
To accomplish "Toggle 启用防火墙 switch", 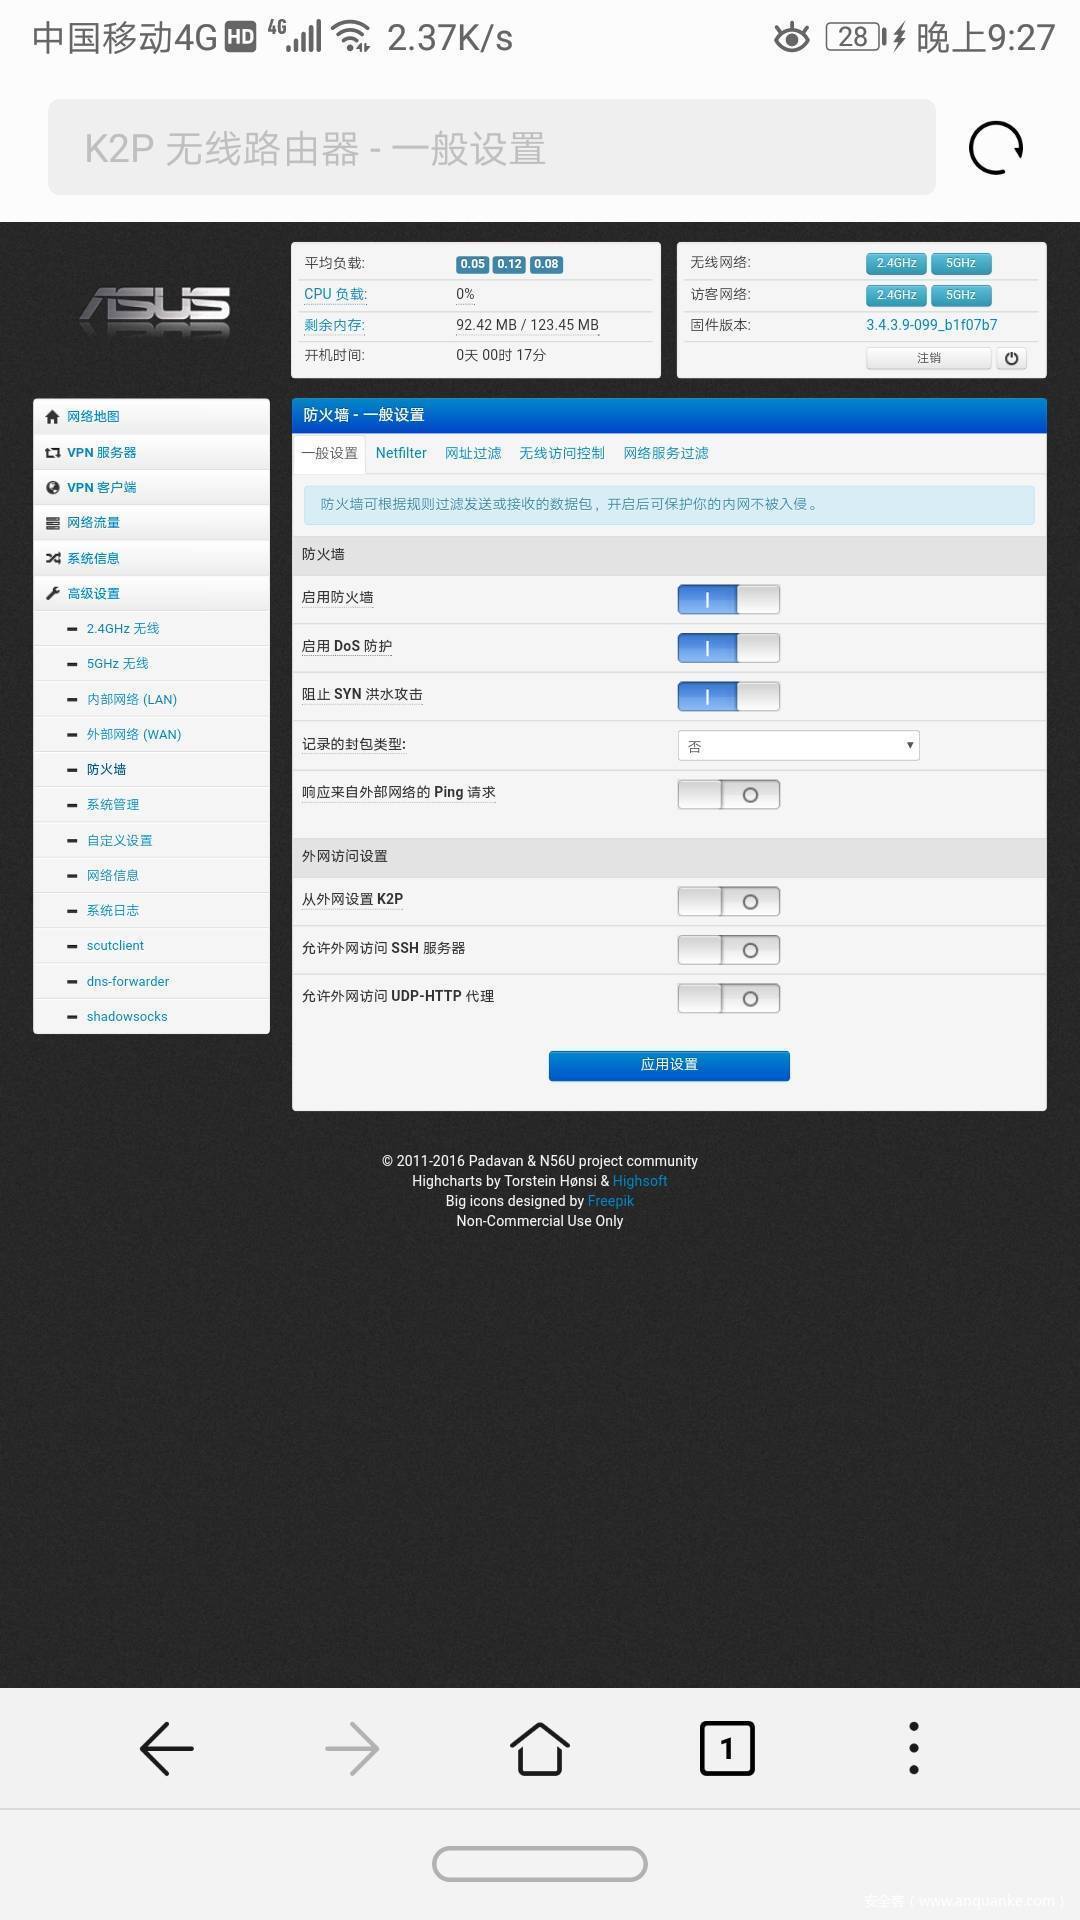I will pyautogui.click(x=729, y=599).
